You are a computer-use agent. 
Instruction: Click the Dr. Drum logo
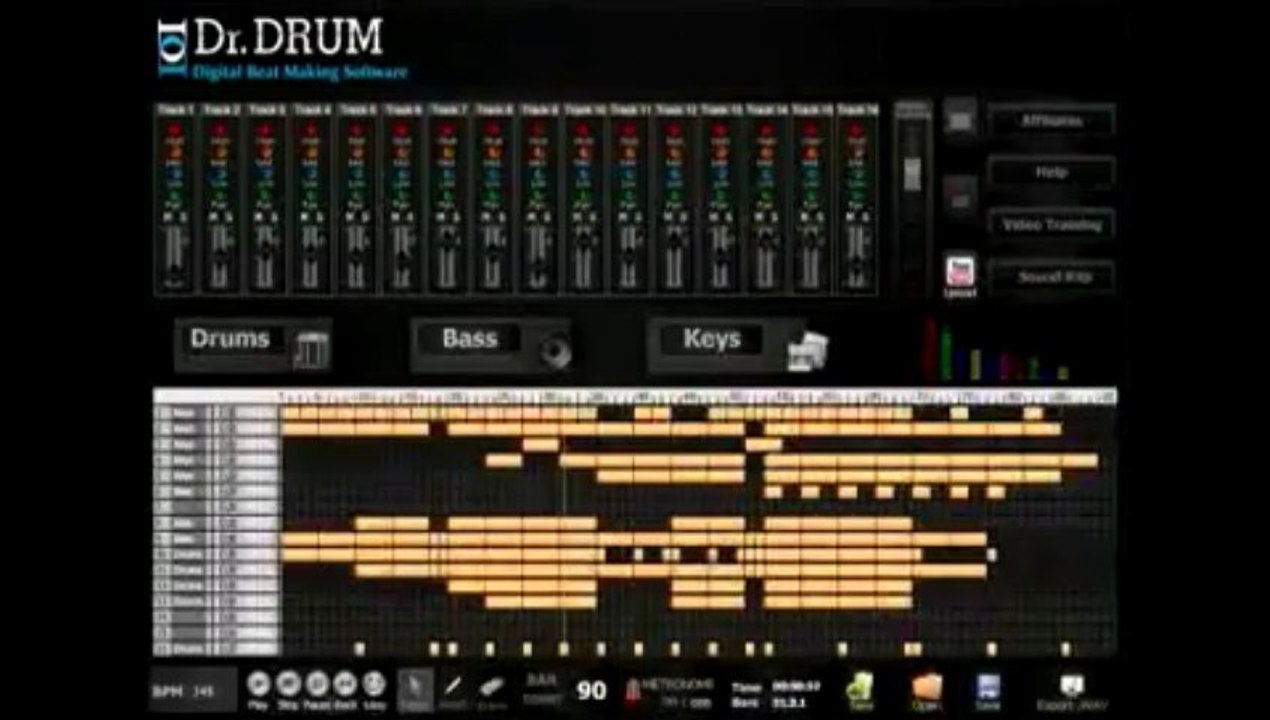[283, 48]
